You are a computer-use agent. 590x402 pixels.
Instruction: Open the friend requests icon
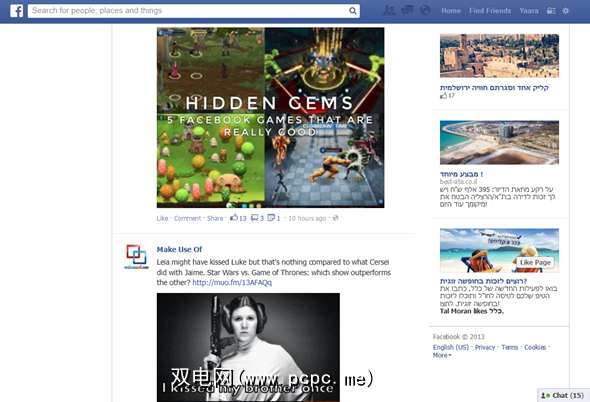pos(389,11)
